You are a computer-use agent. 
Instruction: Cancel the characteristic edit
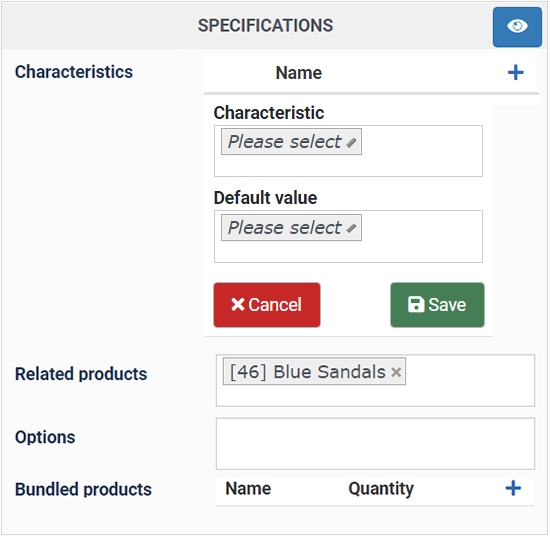[267, 305]
